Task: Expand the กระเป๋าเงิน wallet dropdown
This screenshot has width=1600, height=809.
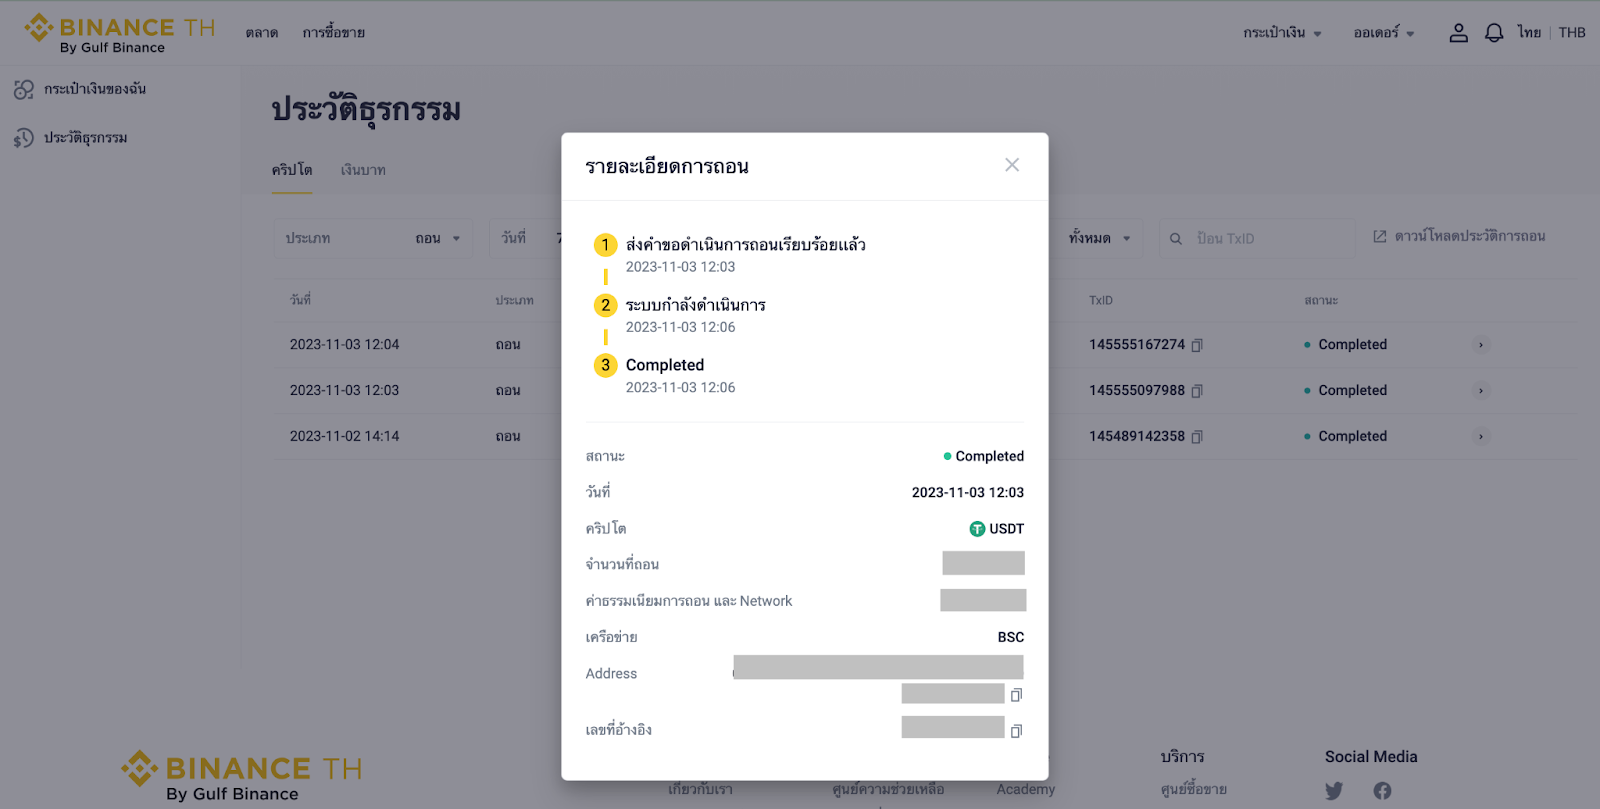Action: coord(1282,33)
